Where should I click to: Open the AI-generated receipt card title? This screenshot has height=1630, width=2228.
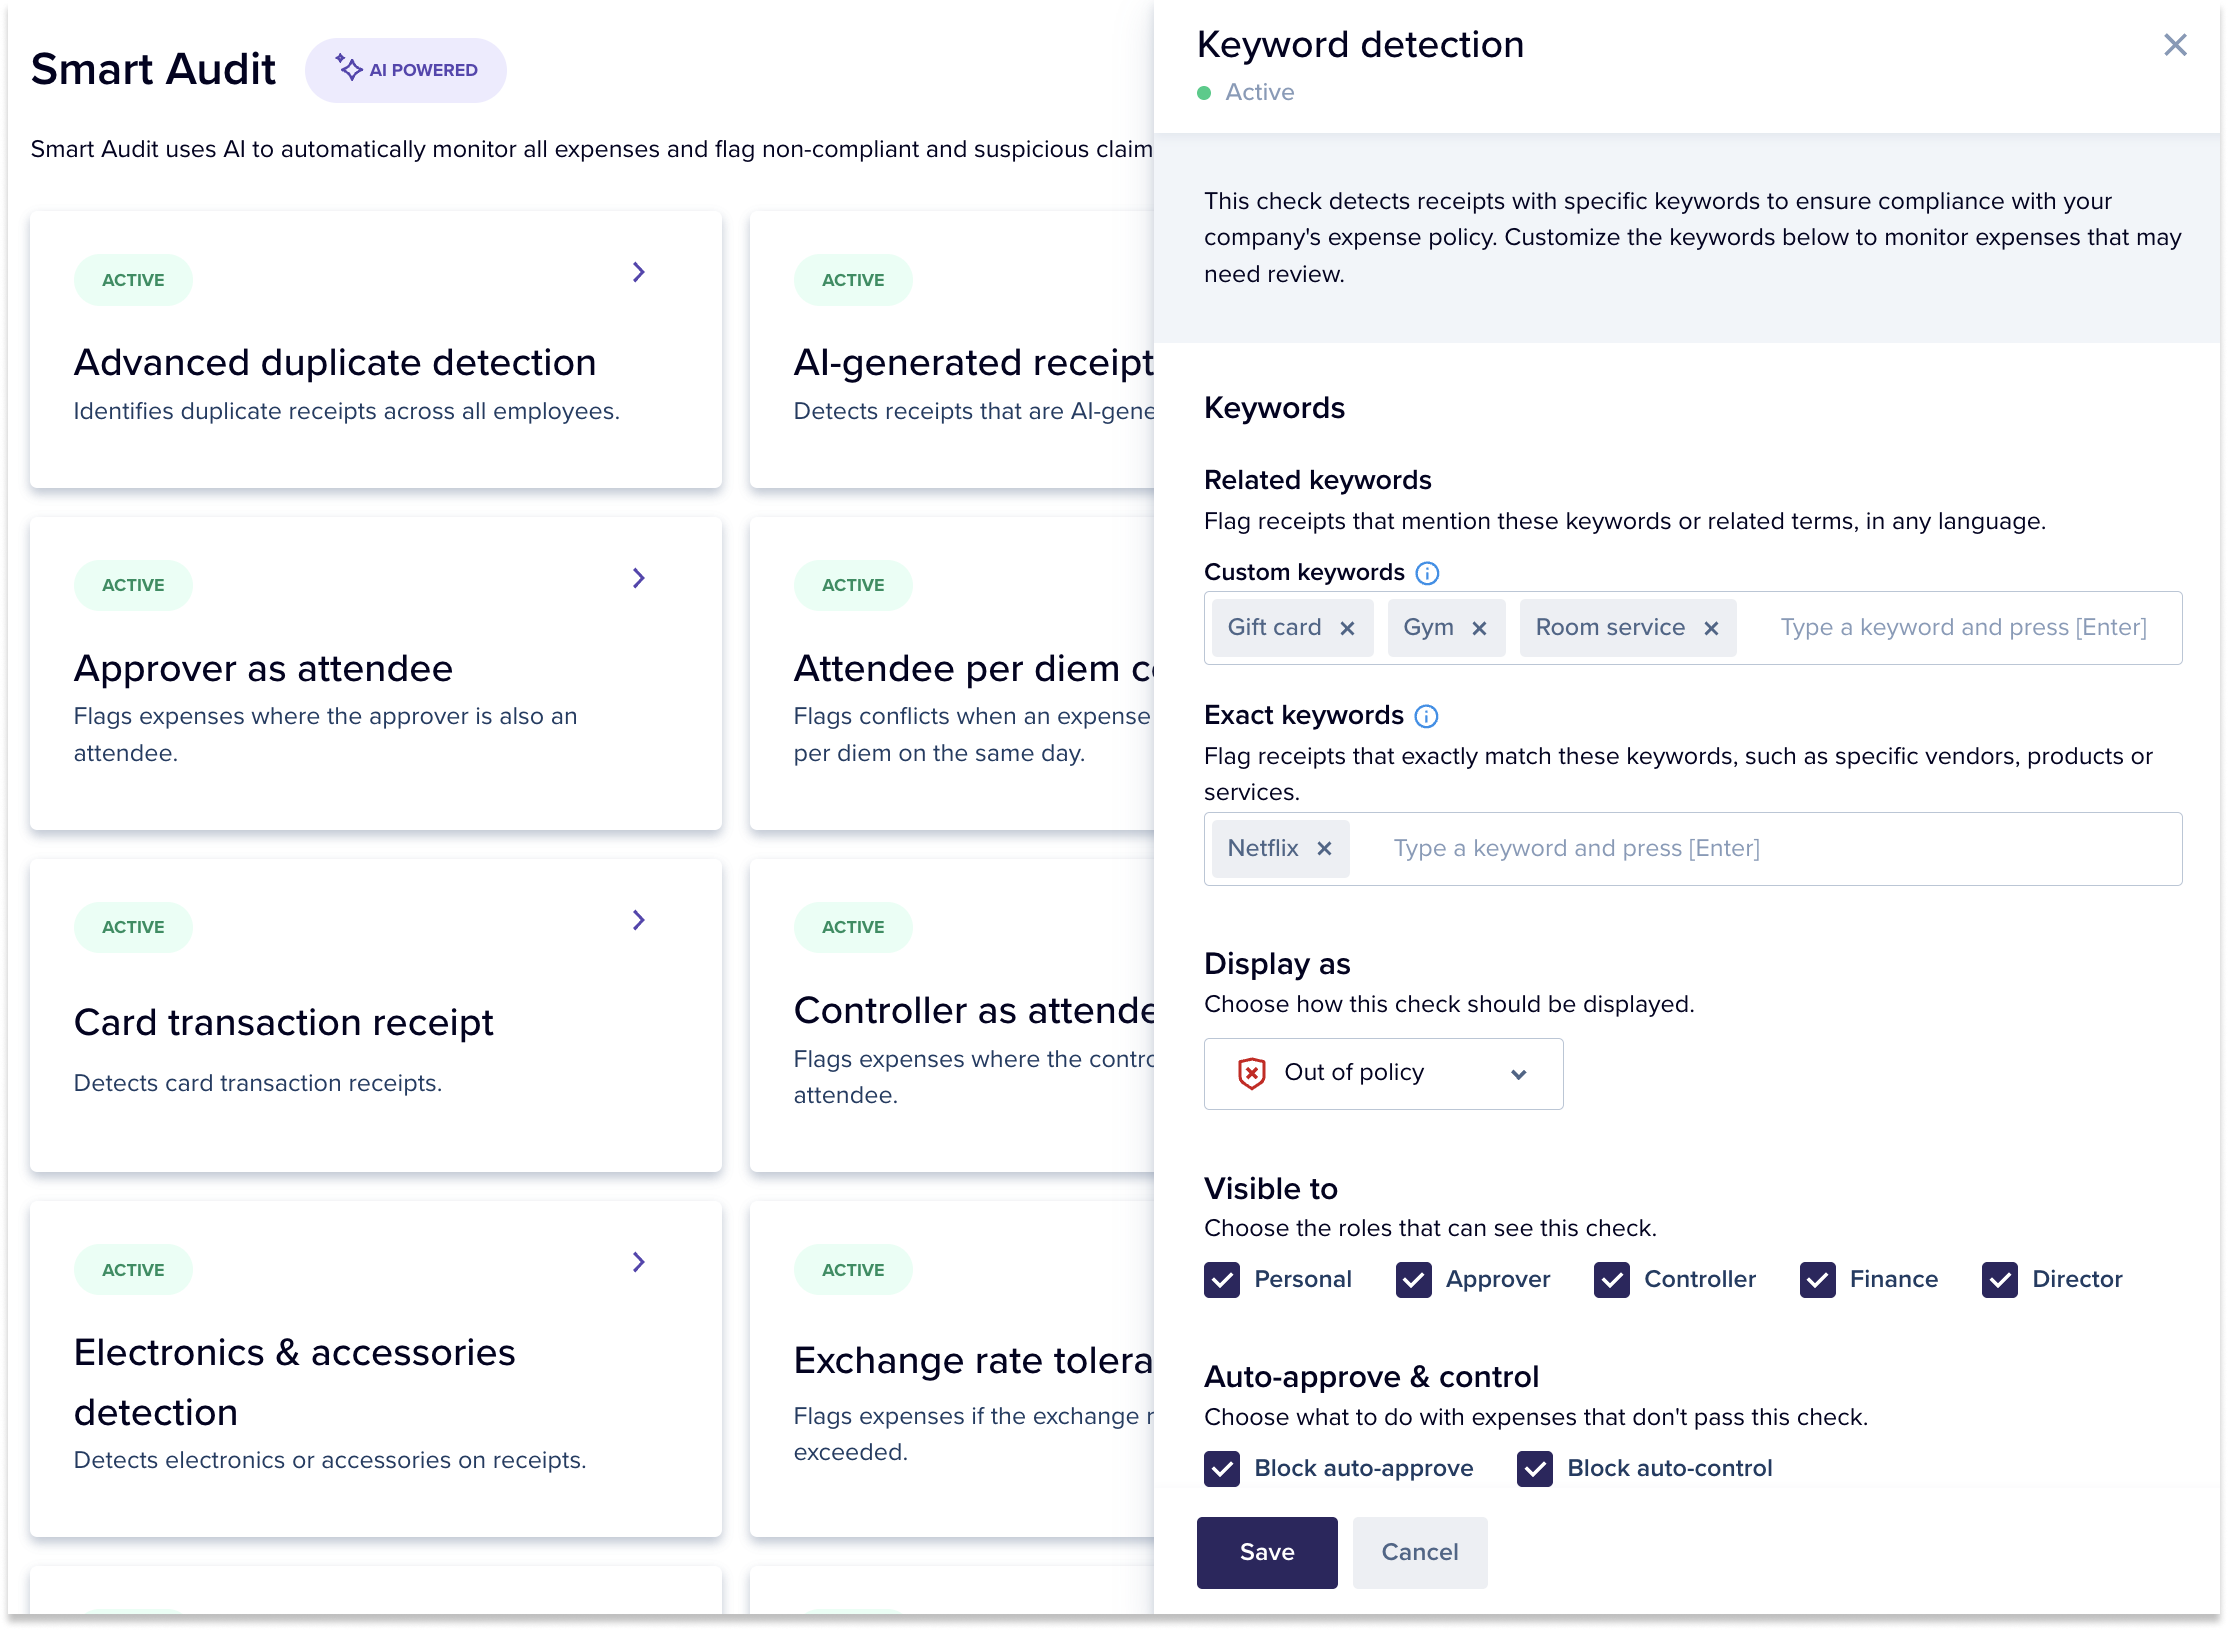click(973, 363)
